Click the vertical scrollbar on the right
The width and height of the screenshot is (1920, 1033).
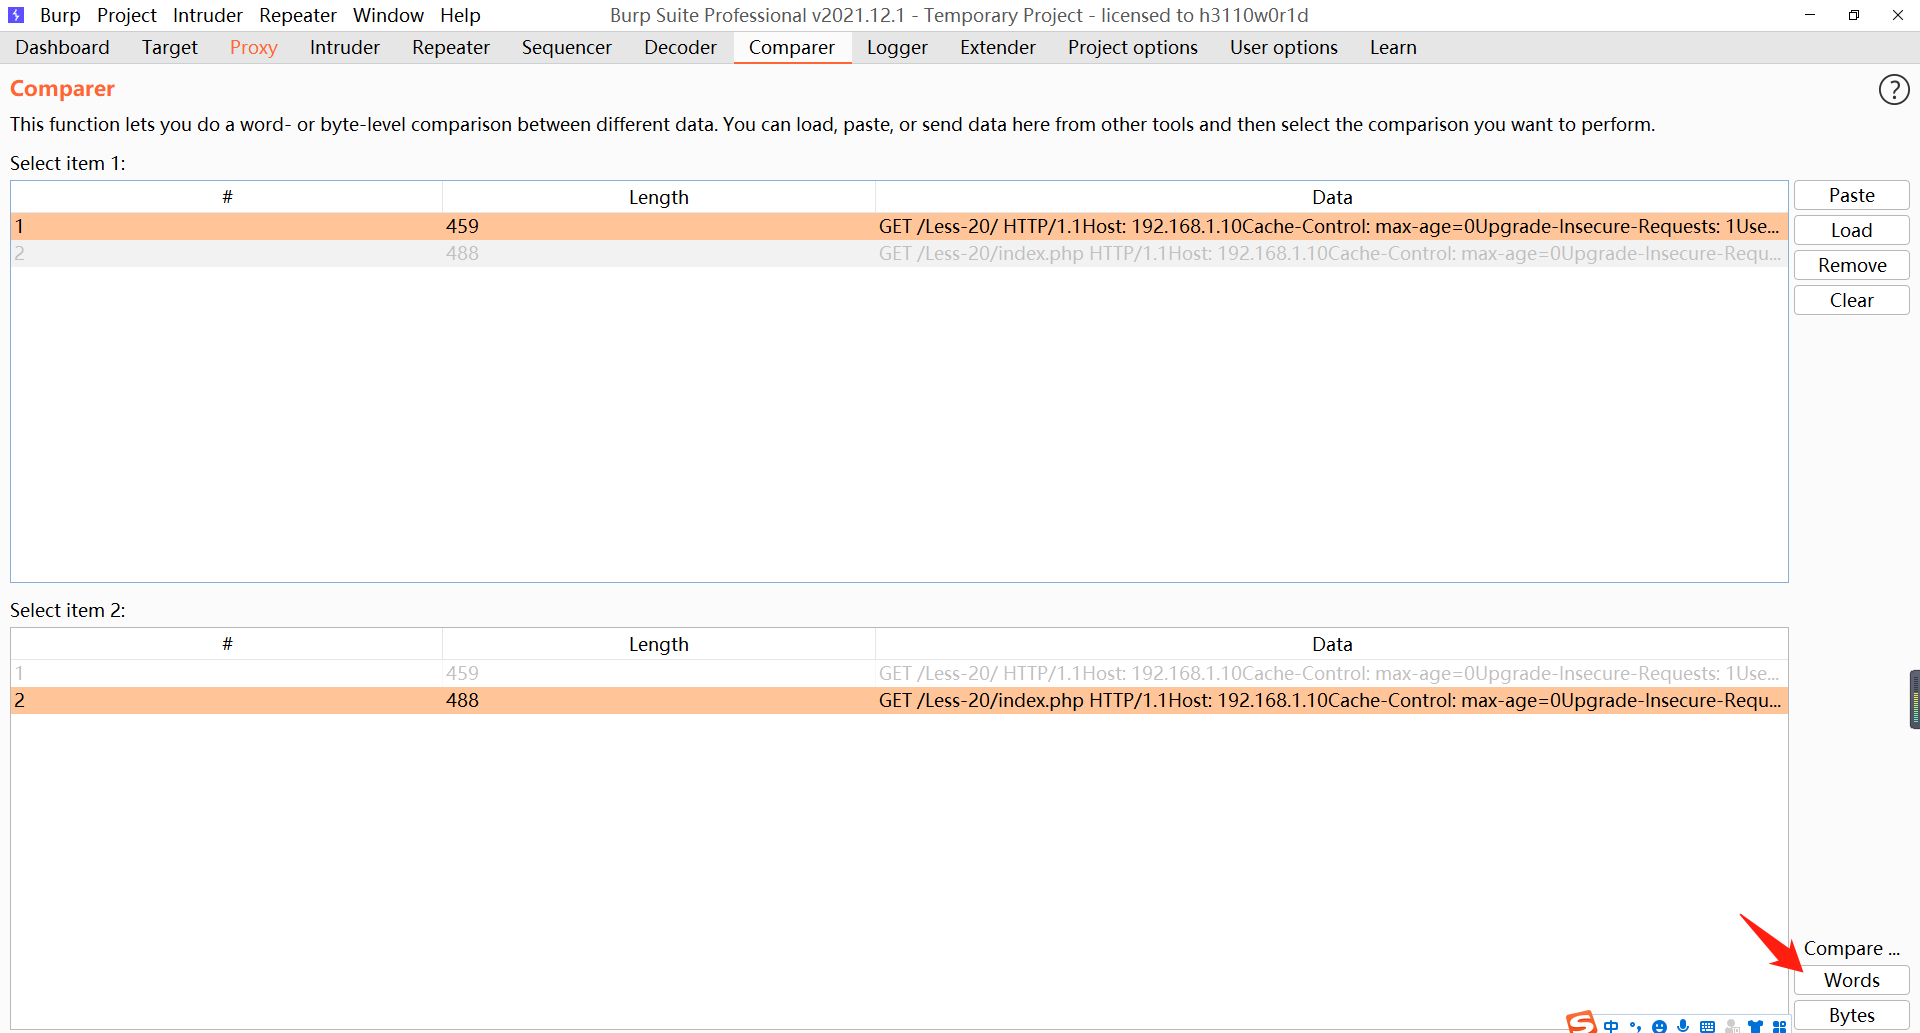pos(1913,698)
